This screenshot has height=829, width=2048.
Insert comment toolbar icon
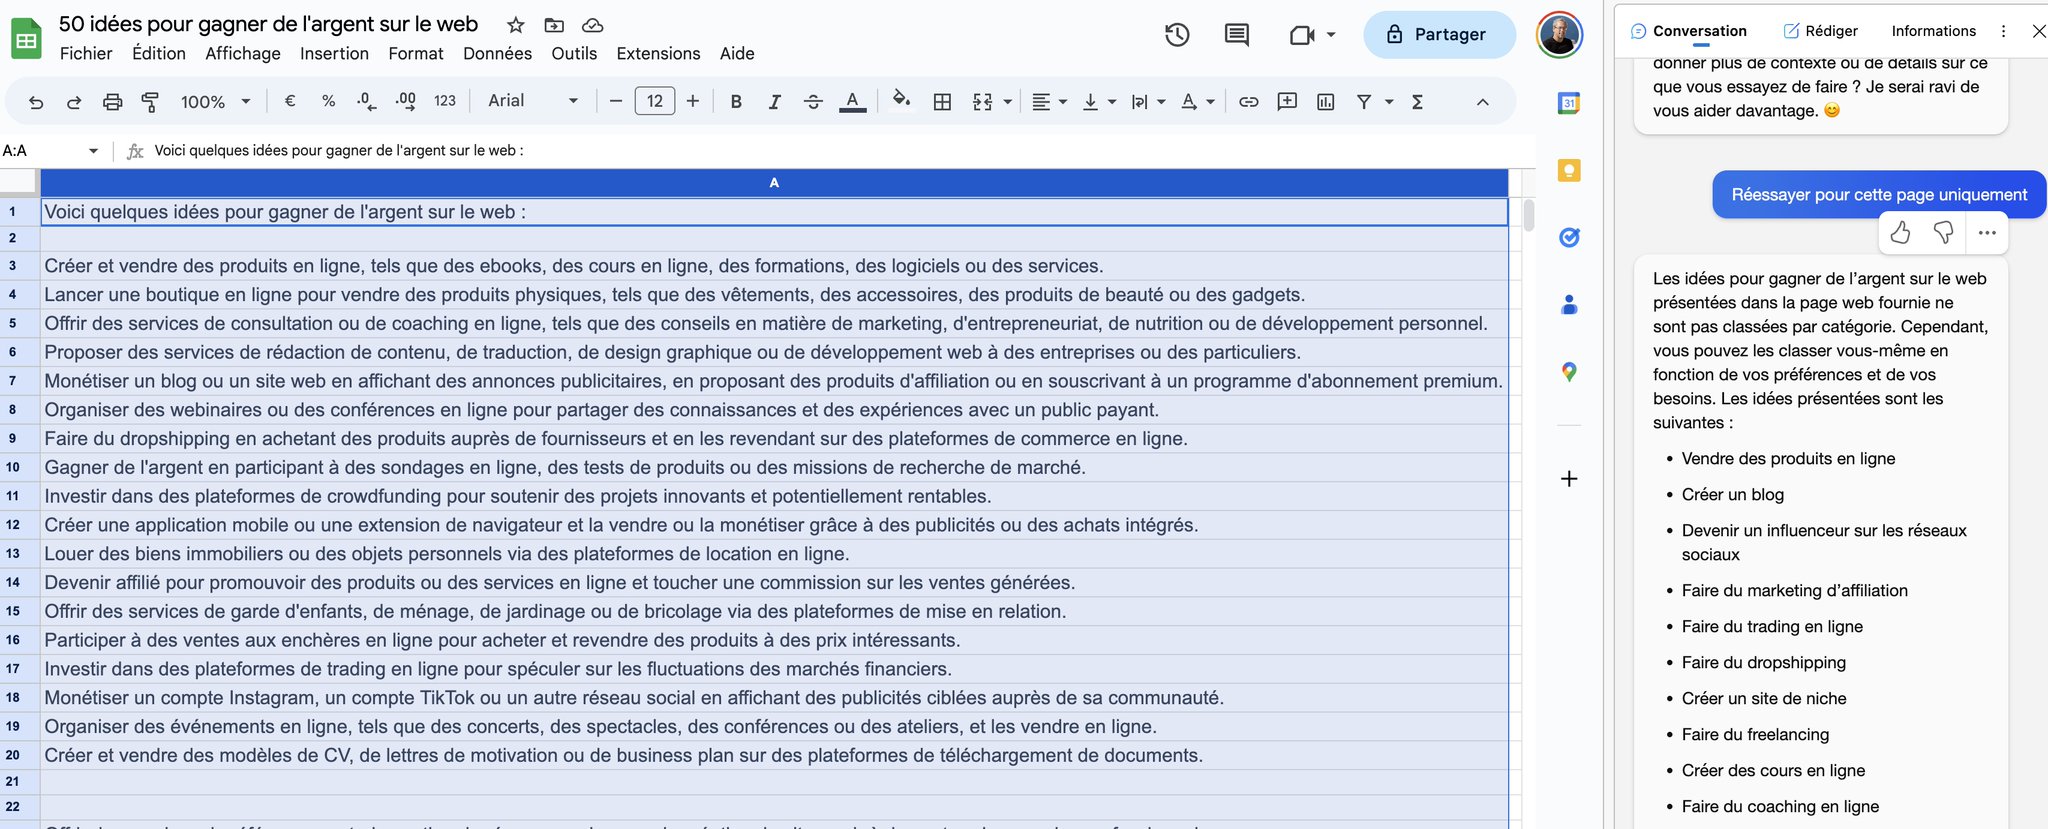pyautogui.click(x=1287, y=101)
